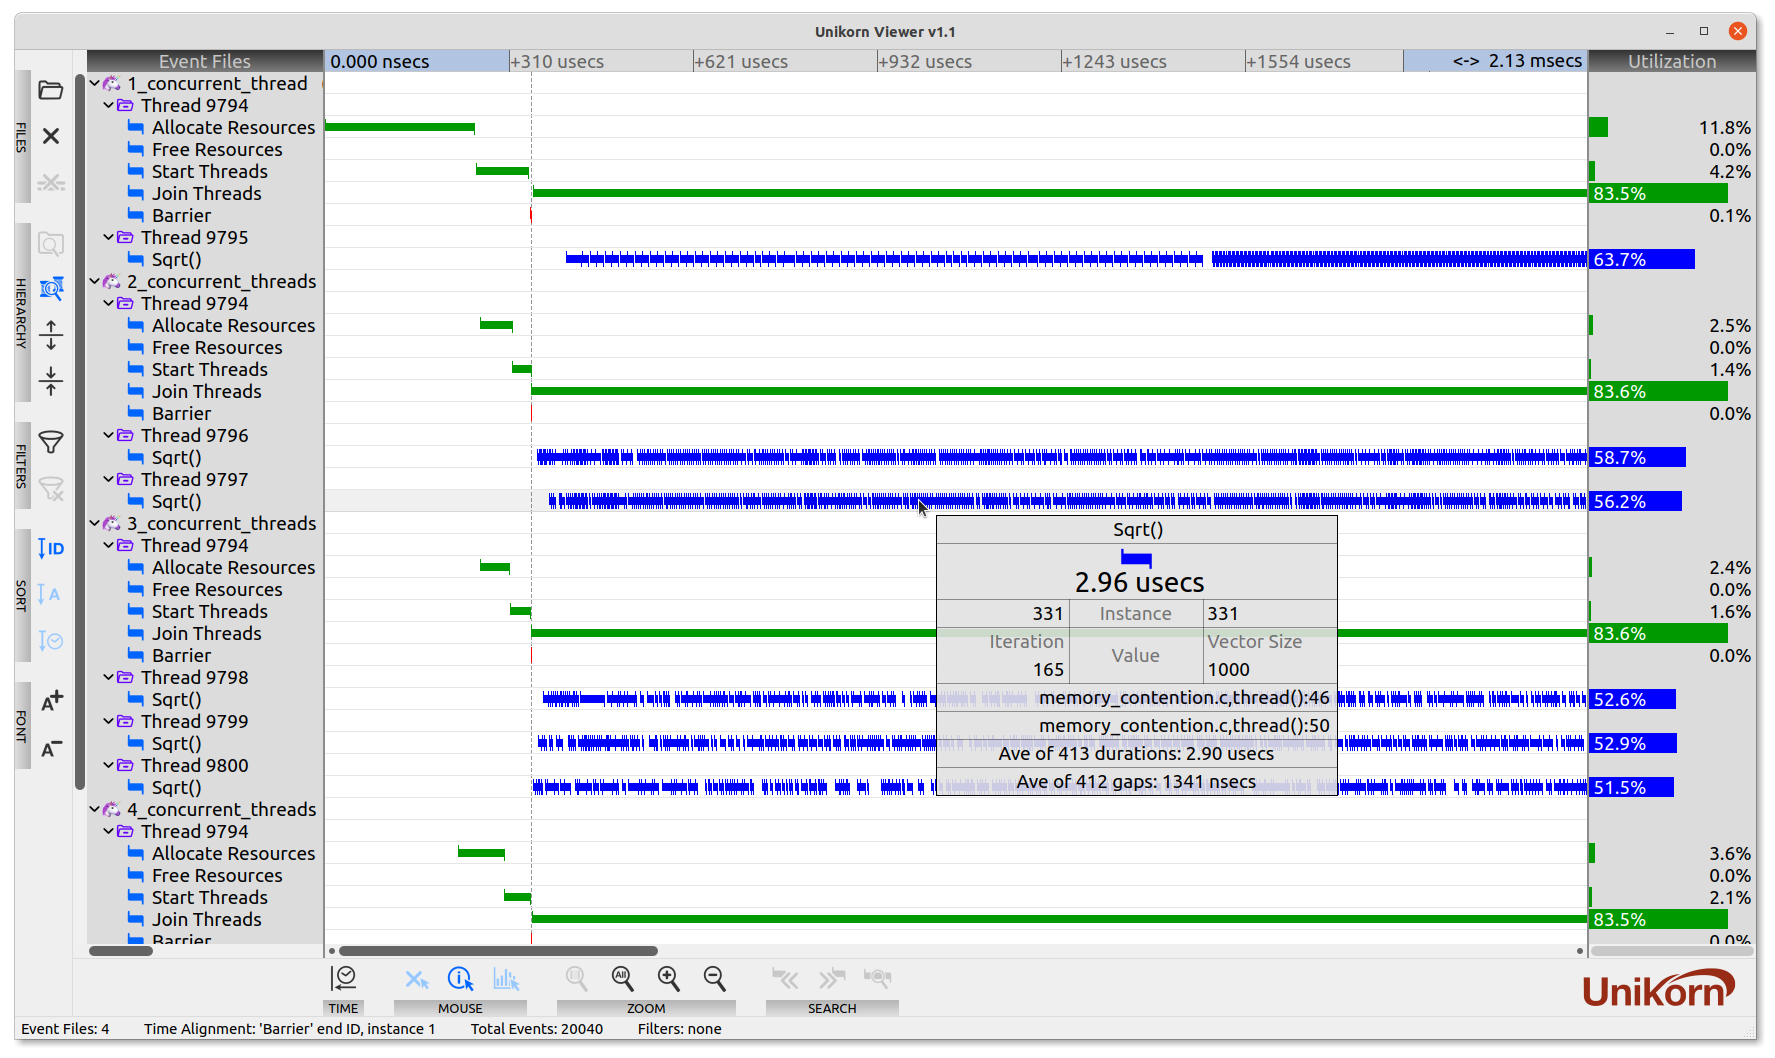
Task: Click the 2.13 msecs range header
Action: click(1495, 61)
